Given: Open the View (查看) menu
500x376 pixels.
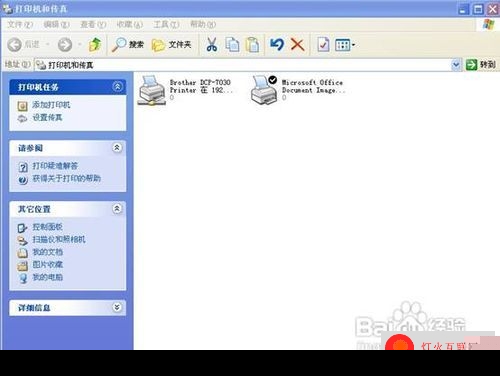Looking at the screenshot, I should [x=93, y=24].
